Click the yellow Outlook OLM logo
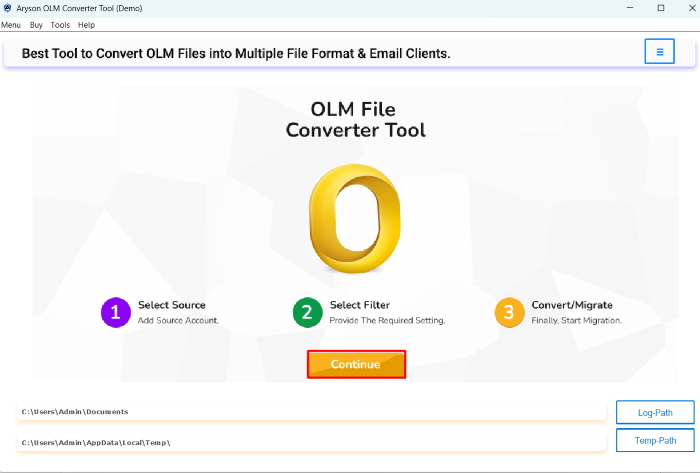The image size is (700, 473). point(355,218)
